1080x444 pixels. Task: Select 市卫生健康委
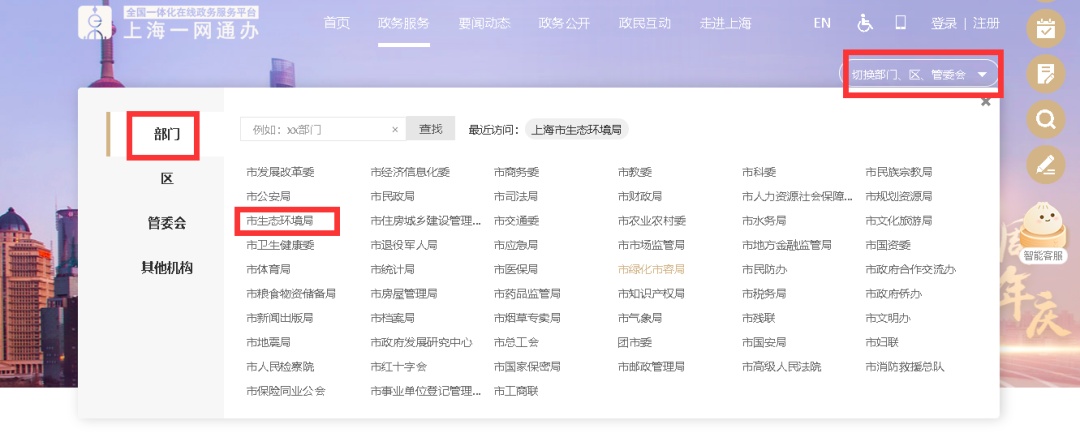click(x=280, y=245)
